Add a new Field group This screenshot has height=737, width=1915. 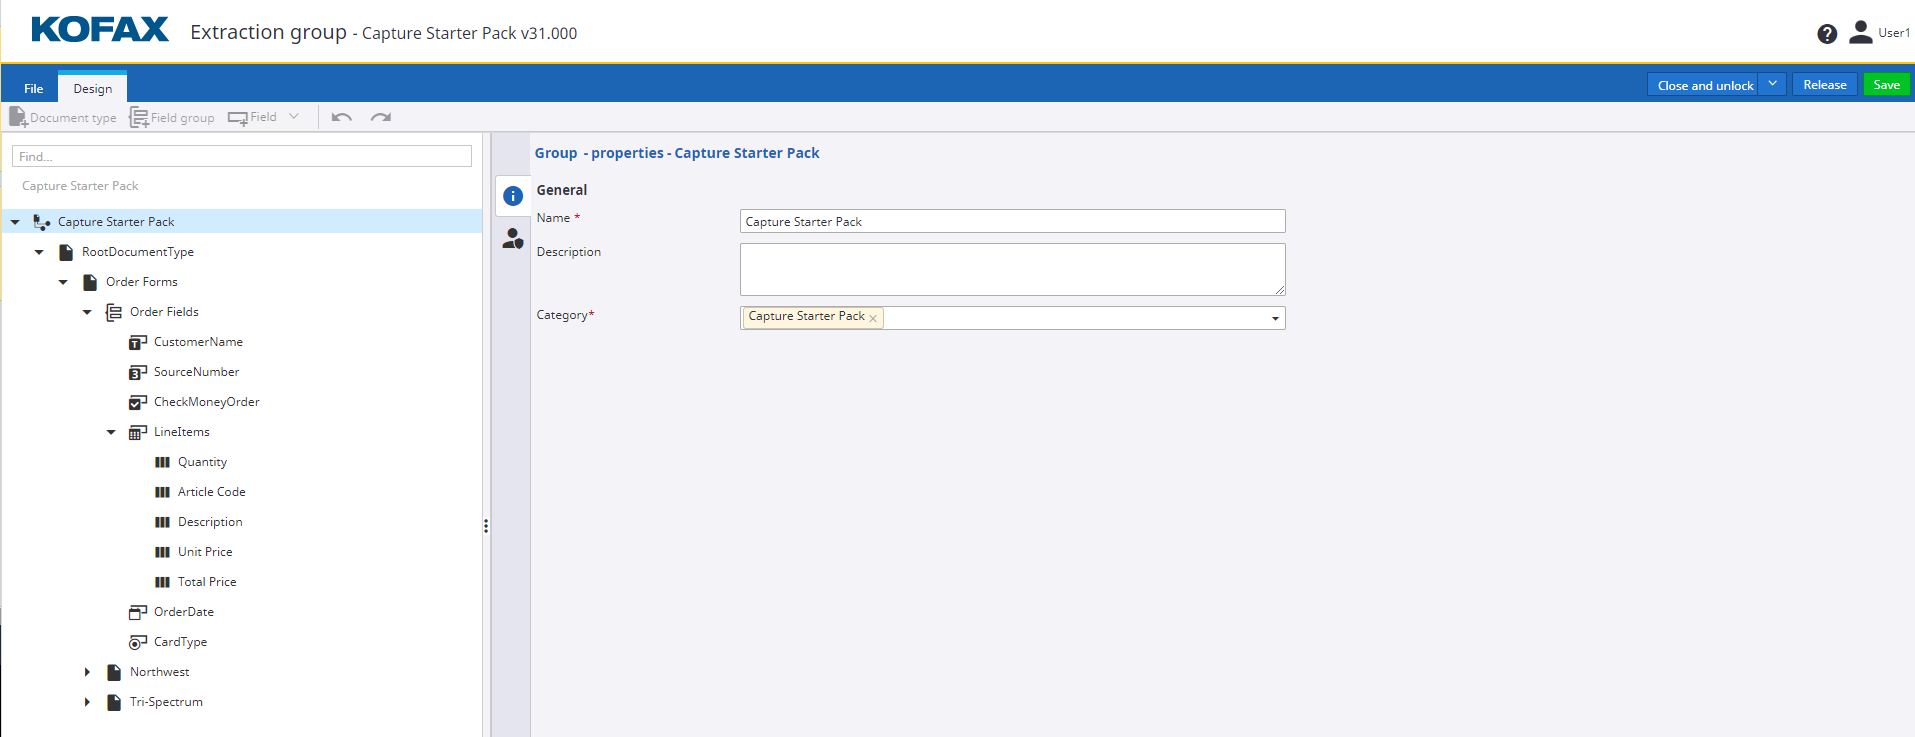pyautogui.click(x=172, y=117)
